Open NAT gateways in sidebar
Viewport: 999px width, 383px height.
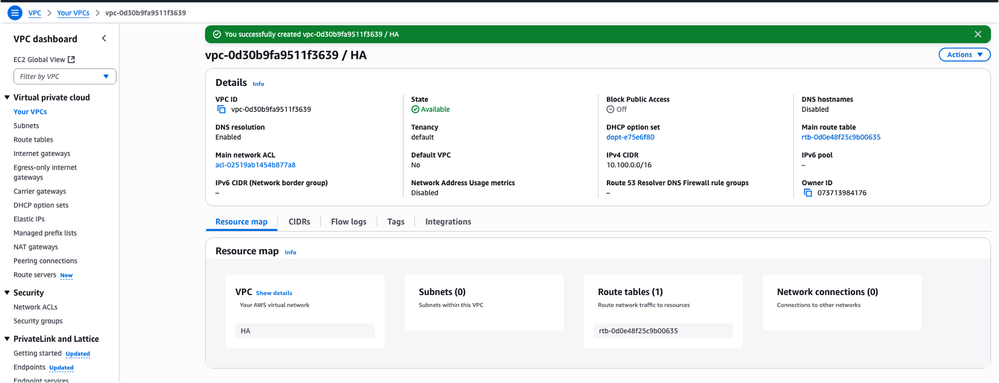point(36,247)
